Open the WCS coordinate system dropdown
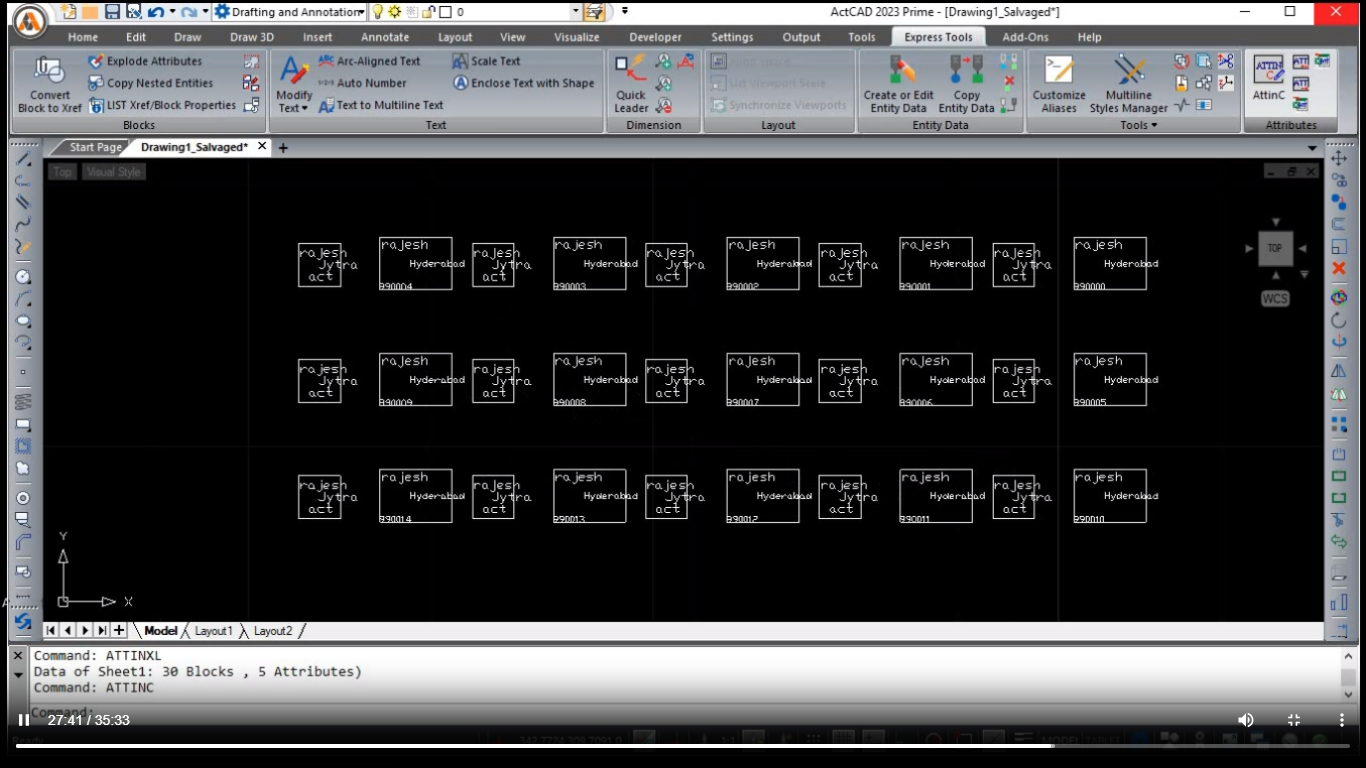This screenshot has height=768, width=1366. pos(1275,299)
